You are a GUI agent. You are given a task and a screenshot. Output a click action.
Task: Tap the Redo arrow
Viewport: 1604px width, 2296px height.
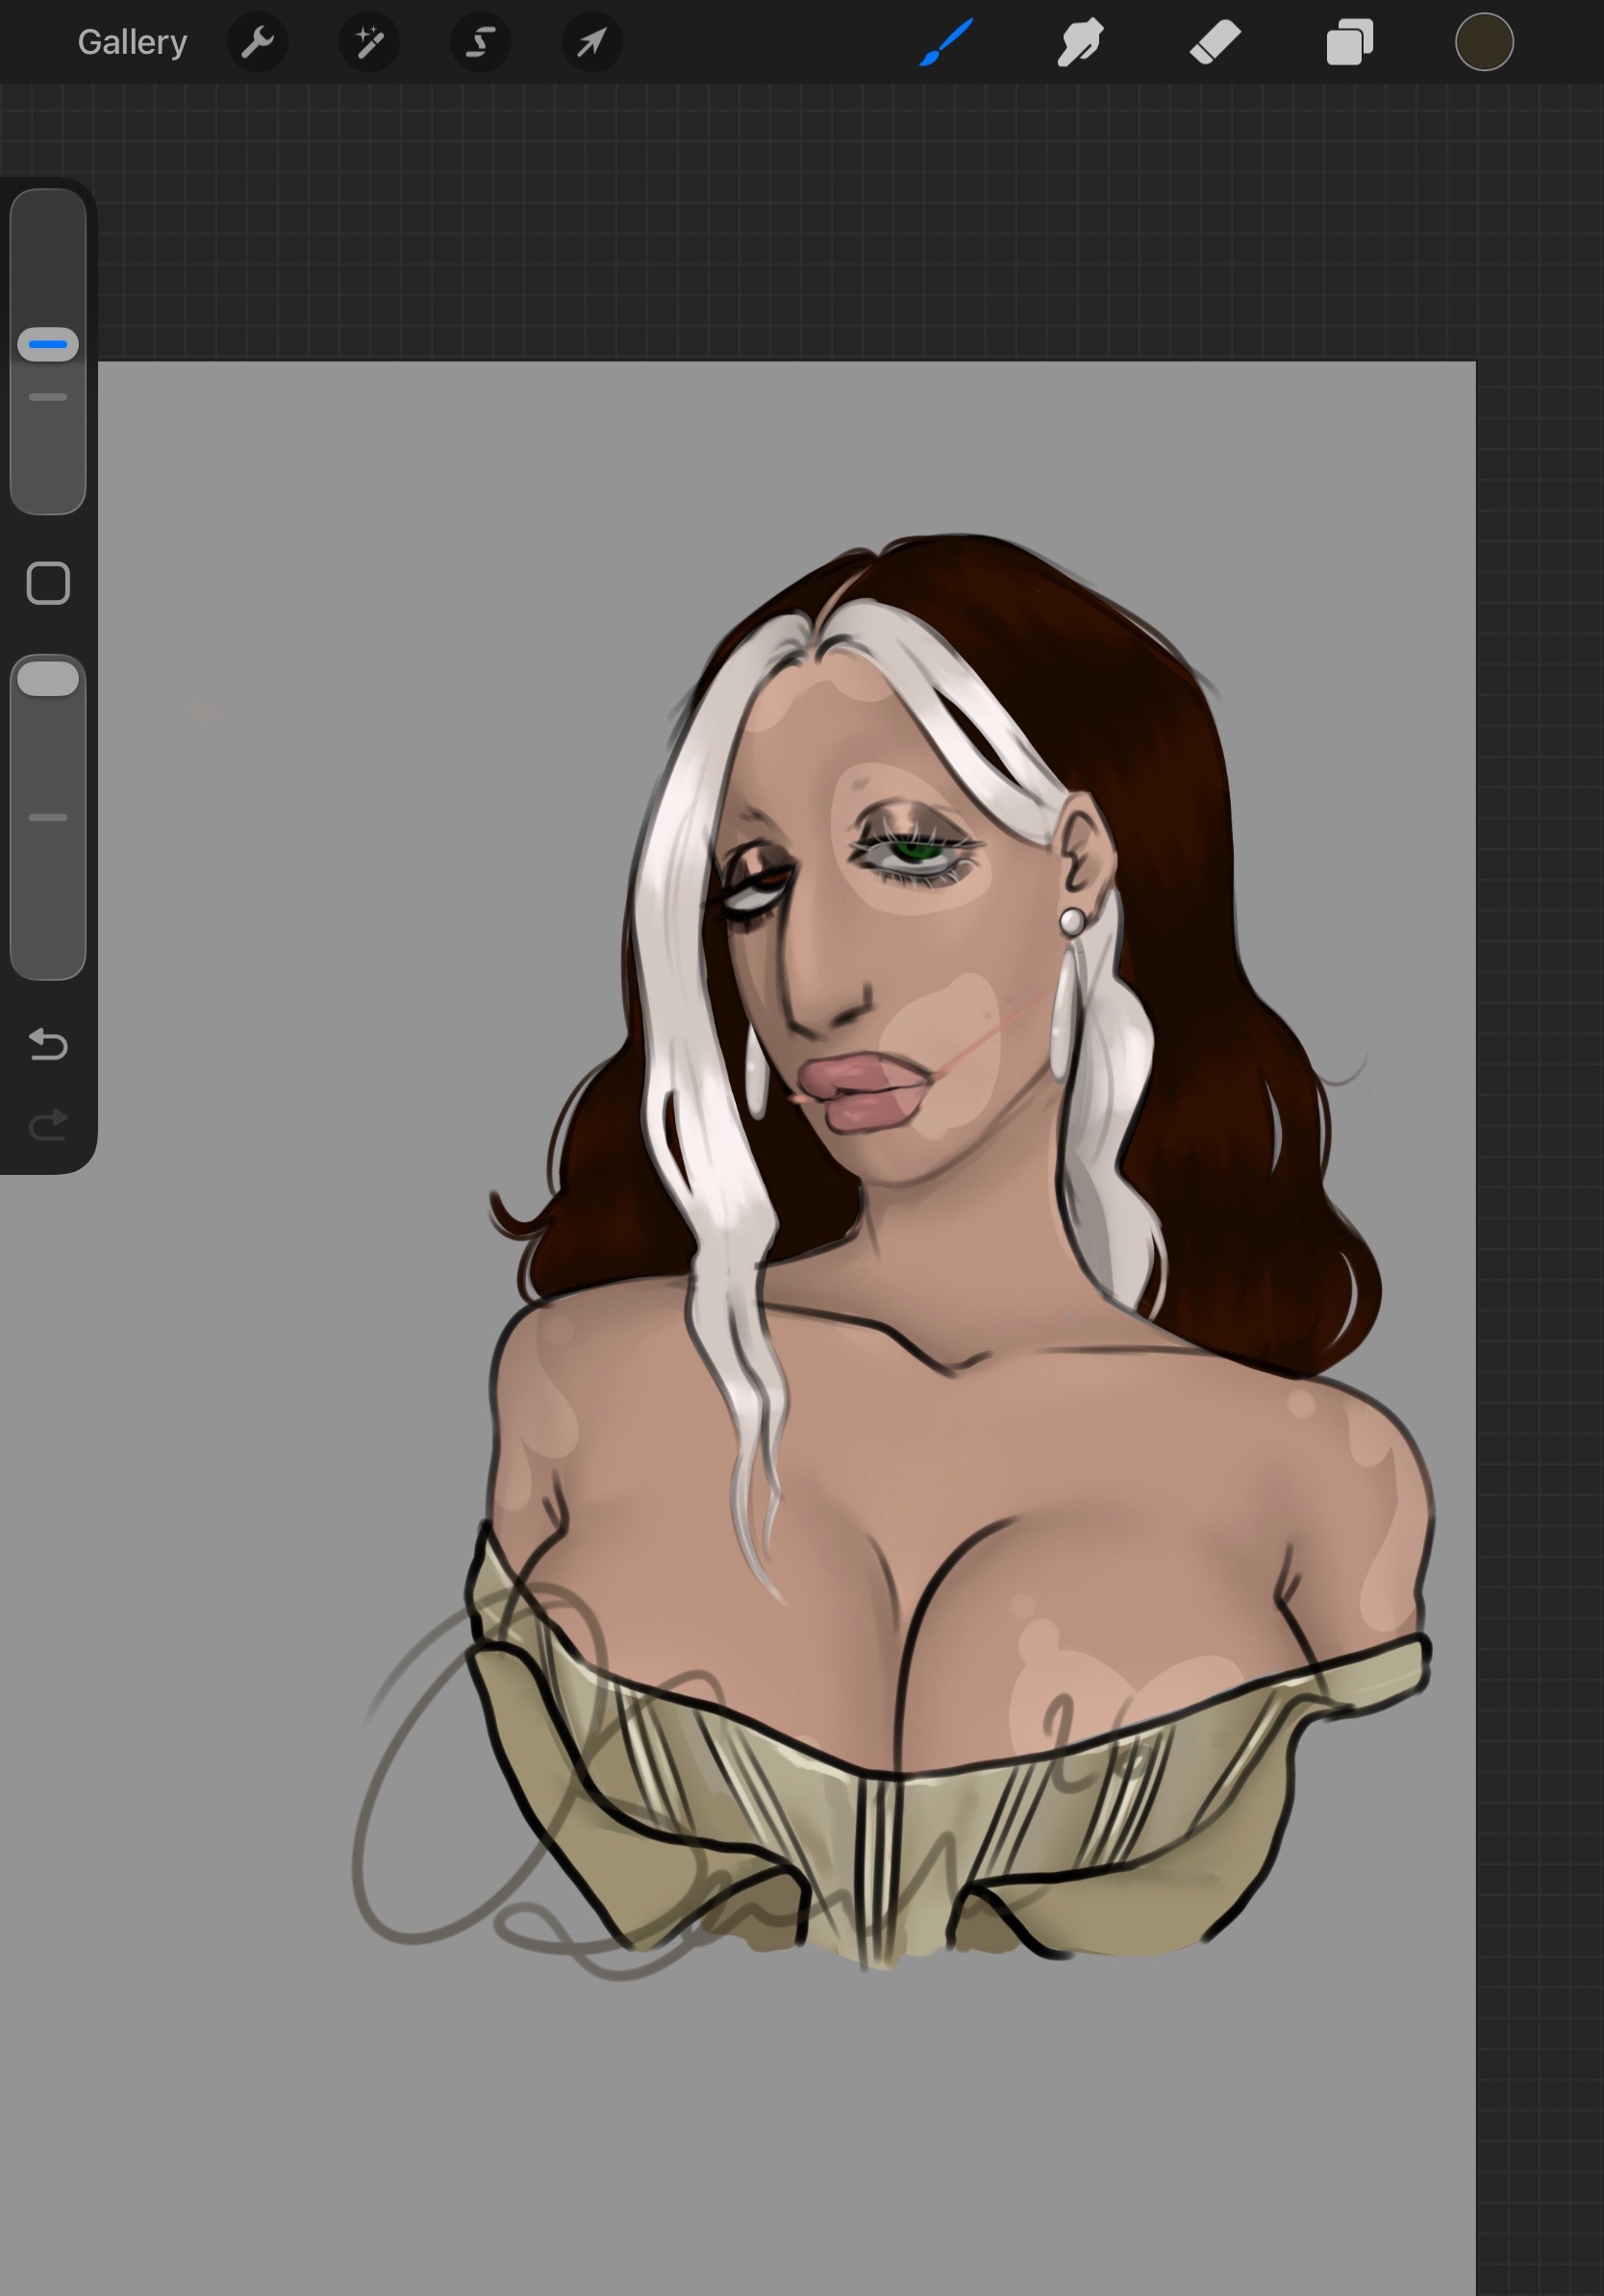click(48, 1125)
